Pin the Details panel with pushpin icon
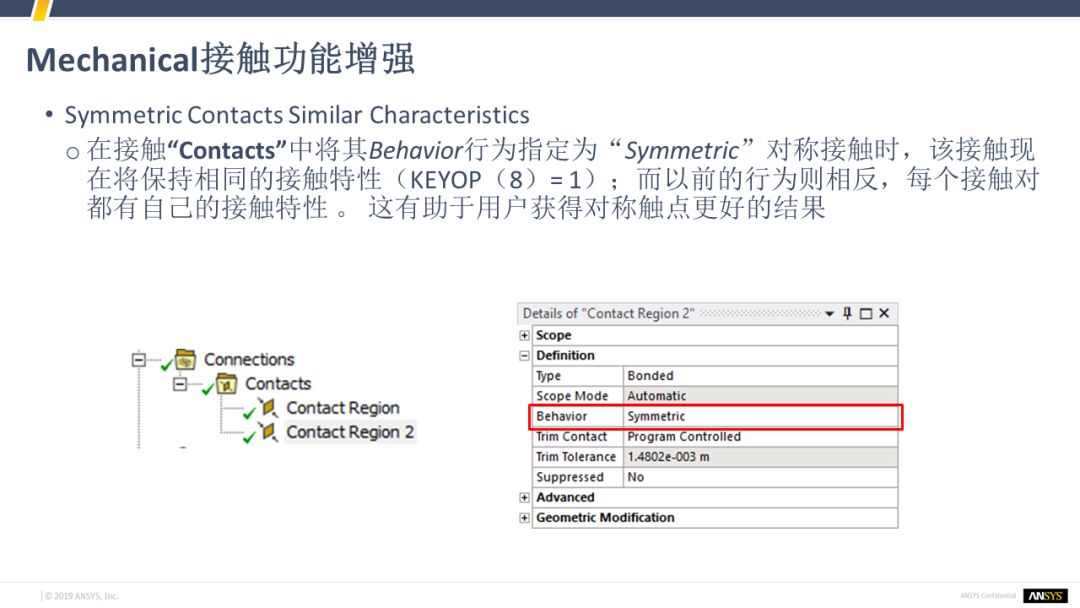The width and height of the screenshot is (1080, 608). (847, 314)
